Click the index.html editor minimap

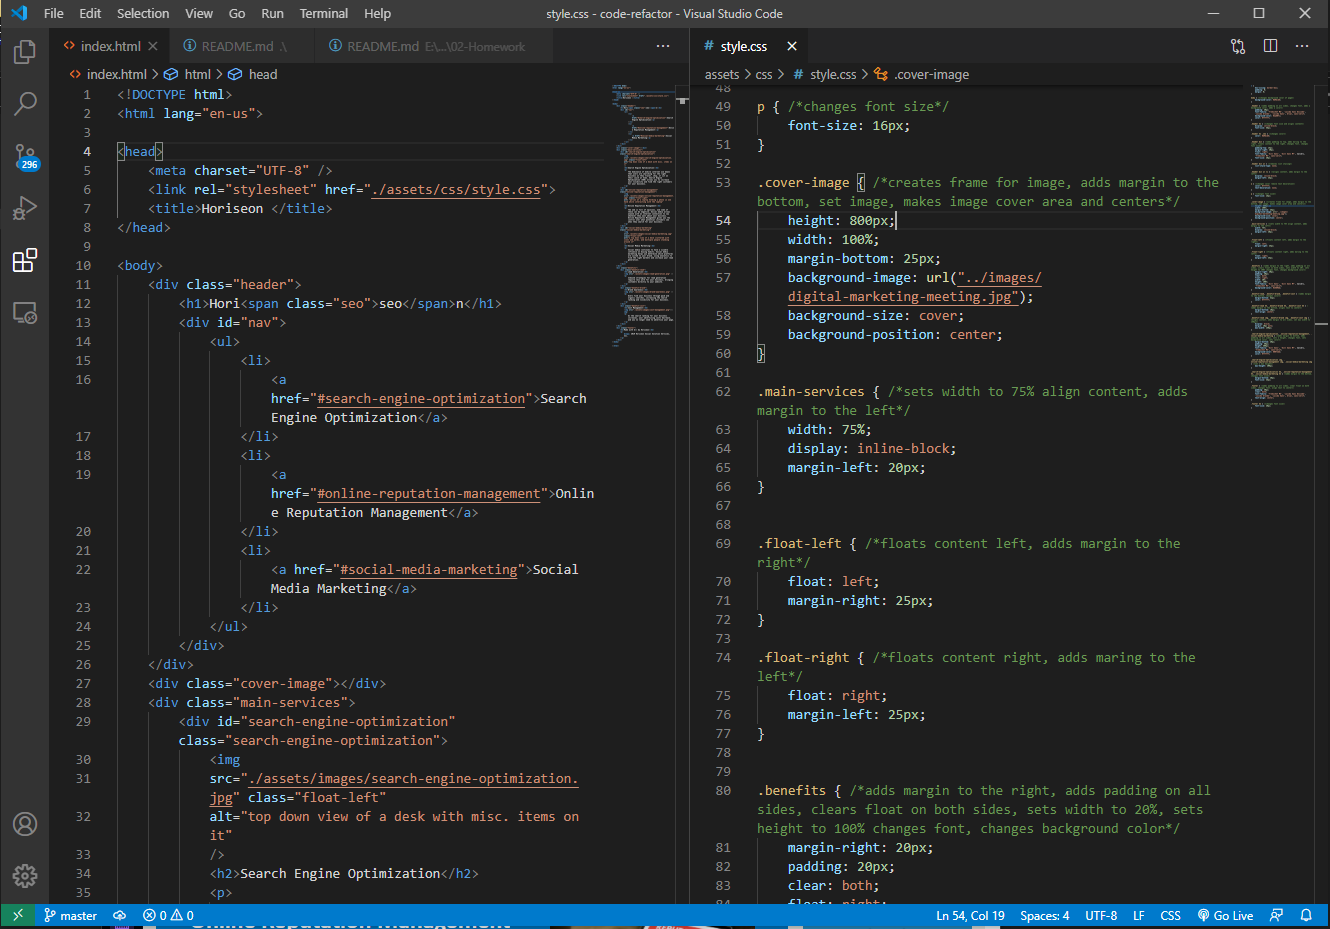tap(643, 215)
